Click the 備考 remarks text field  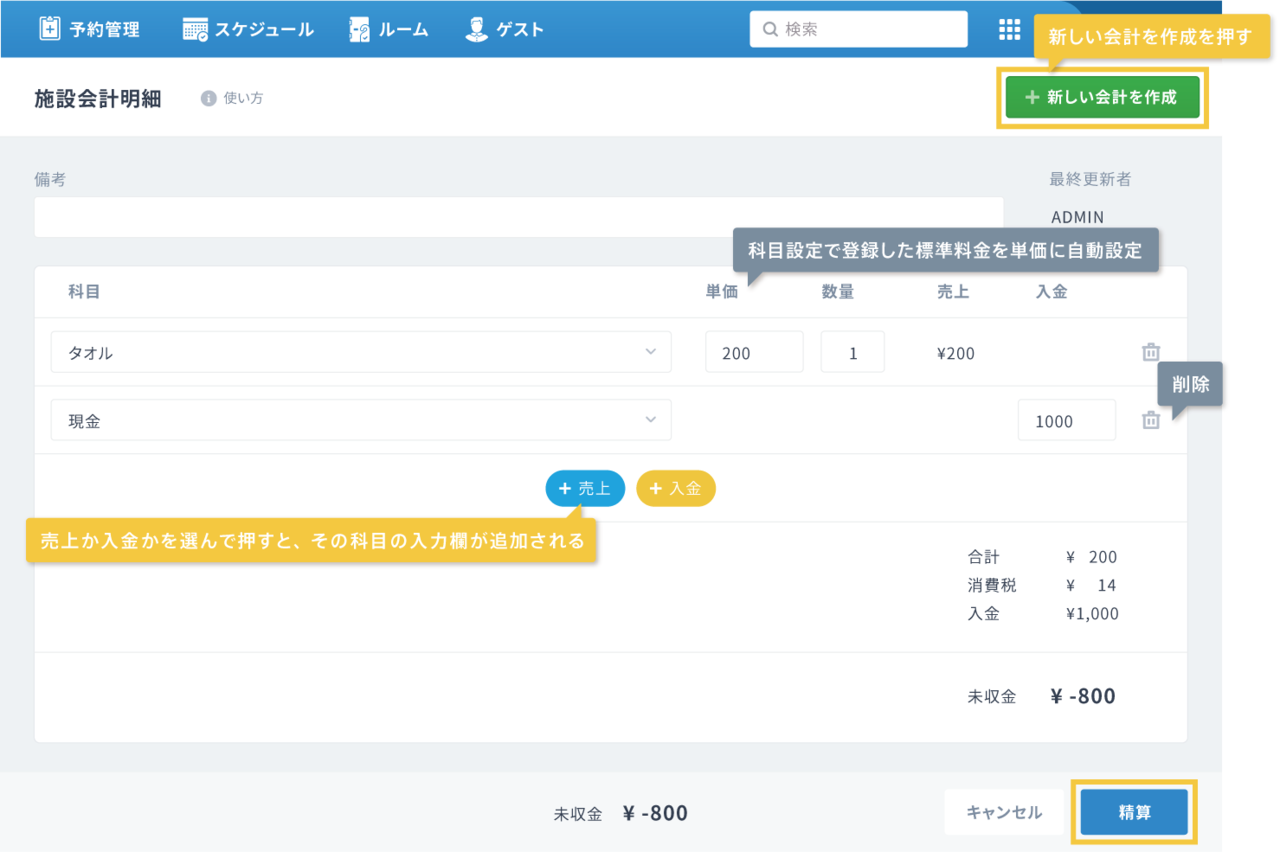pyautogui.click(x=518, y=217)
